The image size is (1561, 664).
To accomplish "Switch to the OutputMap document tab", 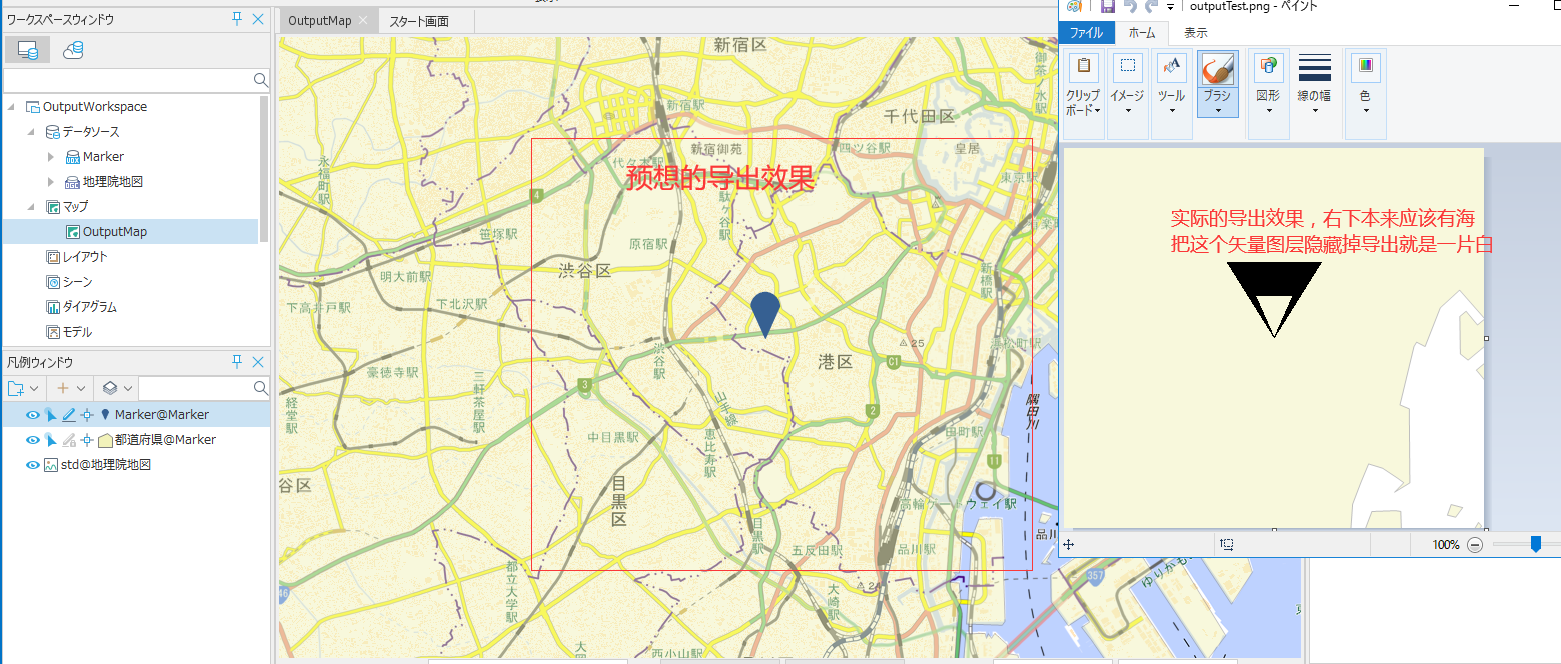I will coord(319,21).
